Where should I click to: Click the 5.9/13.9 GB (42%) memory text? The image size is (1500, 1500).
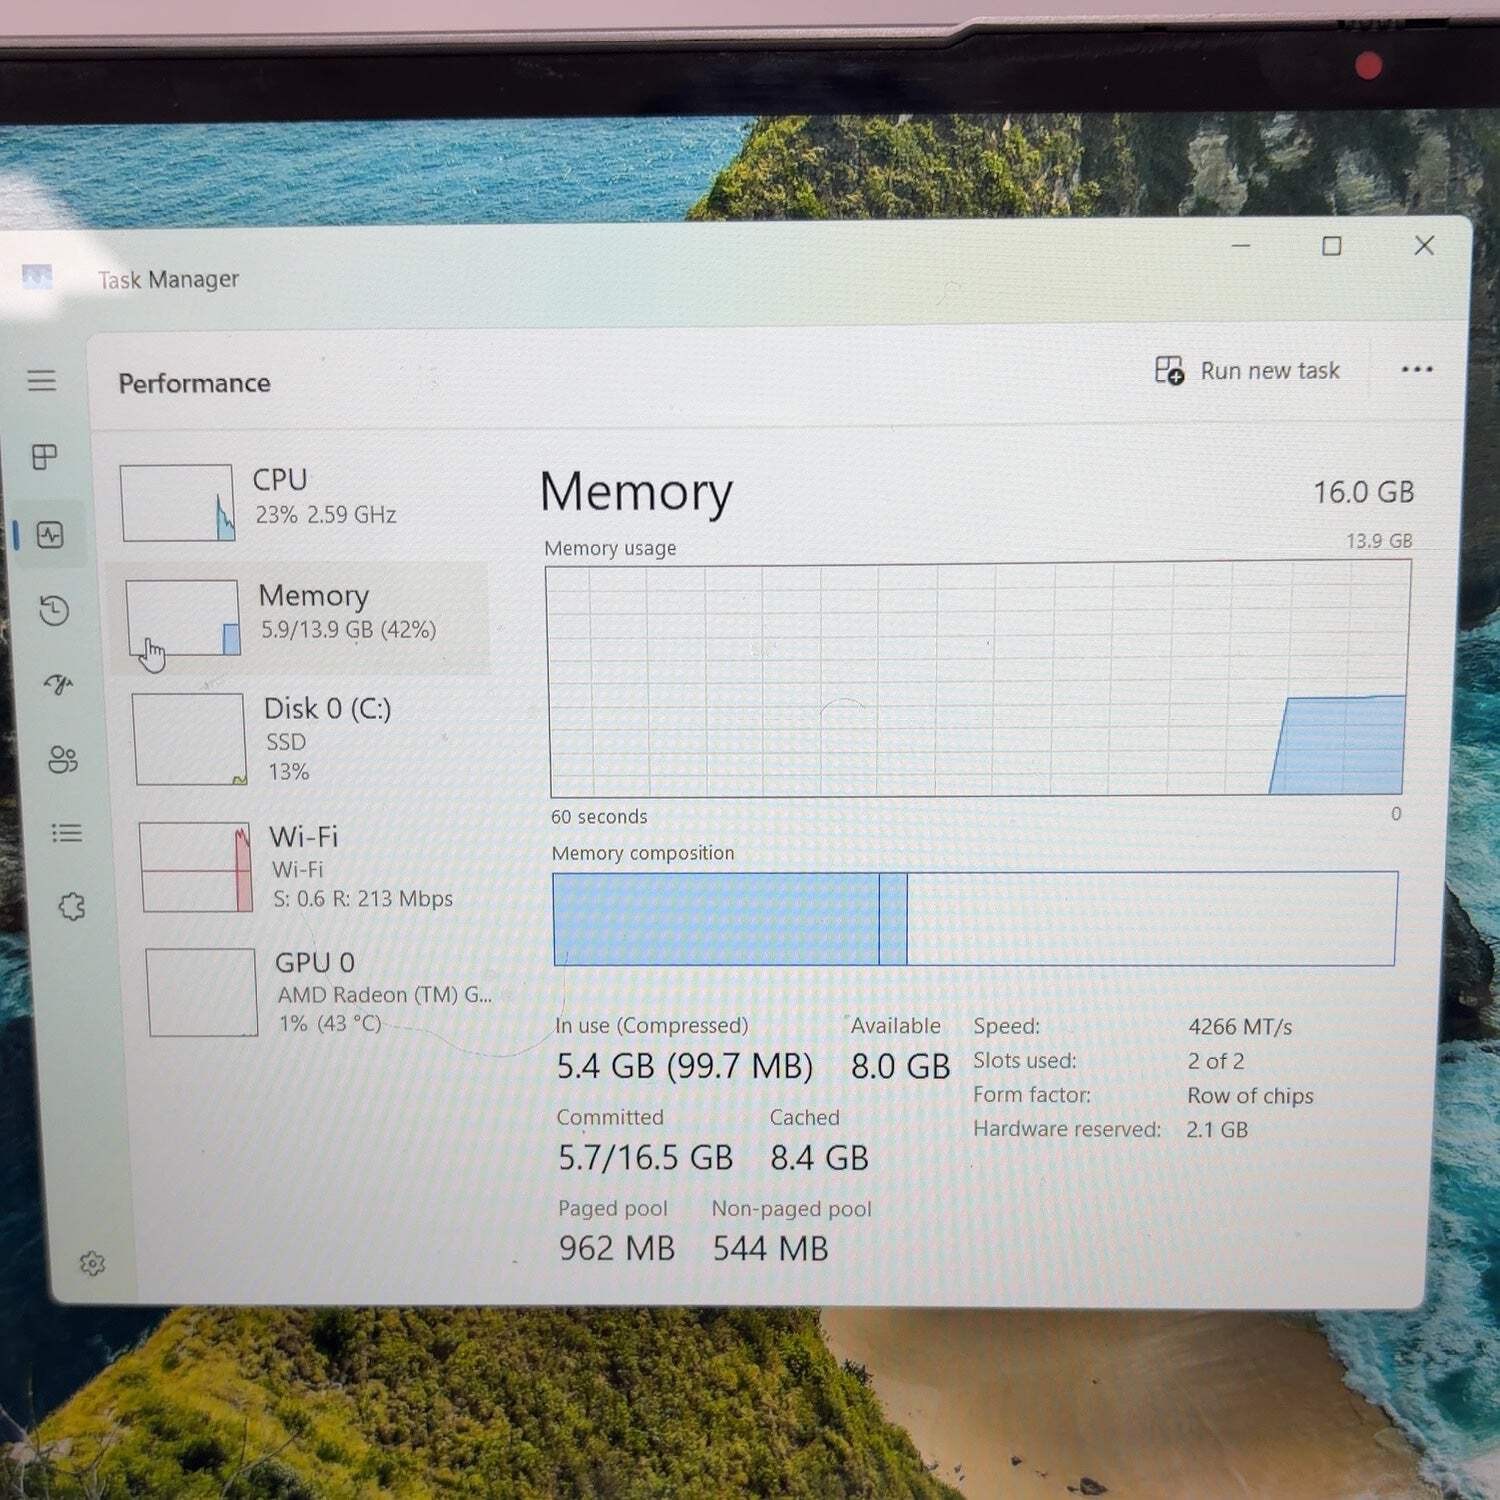click(x=348, y=629)
